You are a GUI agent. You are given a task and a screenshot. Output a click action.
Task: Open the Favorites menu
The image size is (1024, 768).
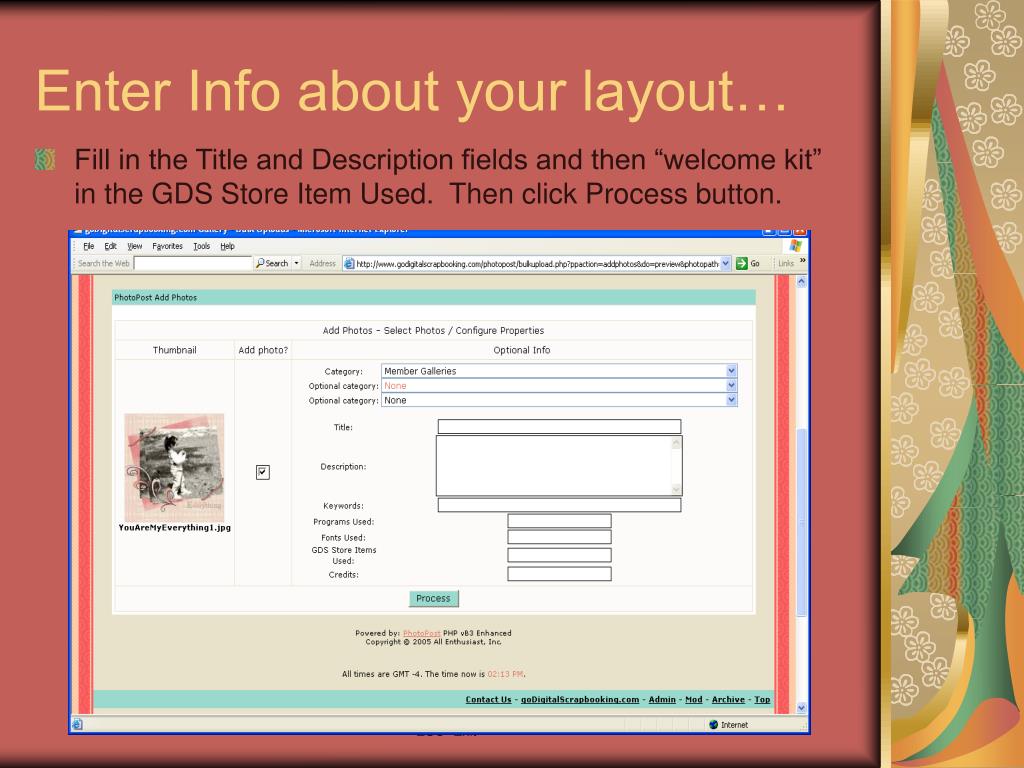click(167, 246)
